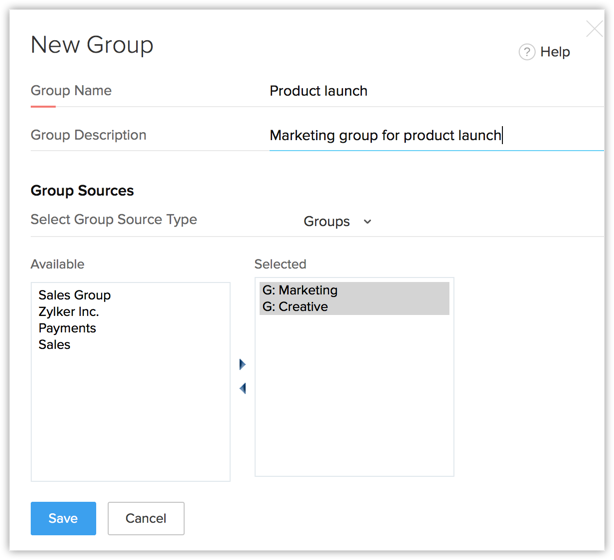This screenshot has height=560, width=614.
Task: Focus the Group Name field containing Product launch
Action: tap(430, 91)
